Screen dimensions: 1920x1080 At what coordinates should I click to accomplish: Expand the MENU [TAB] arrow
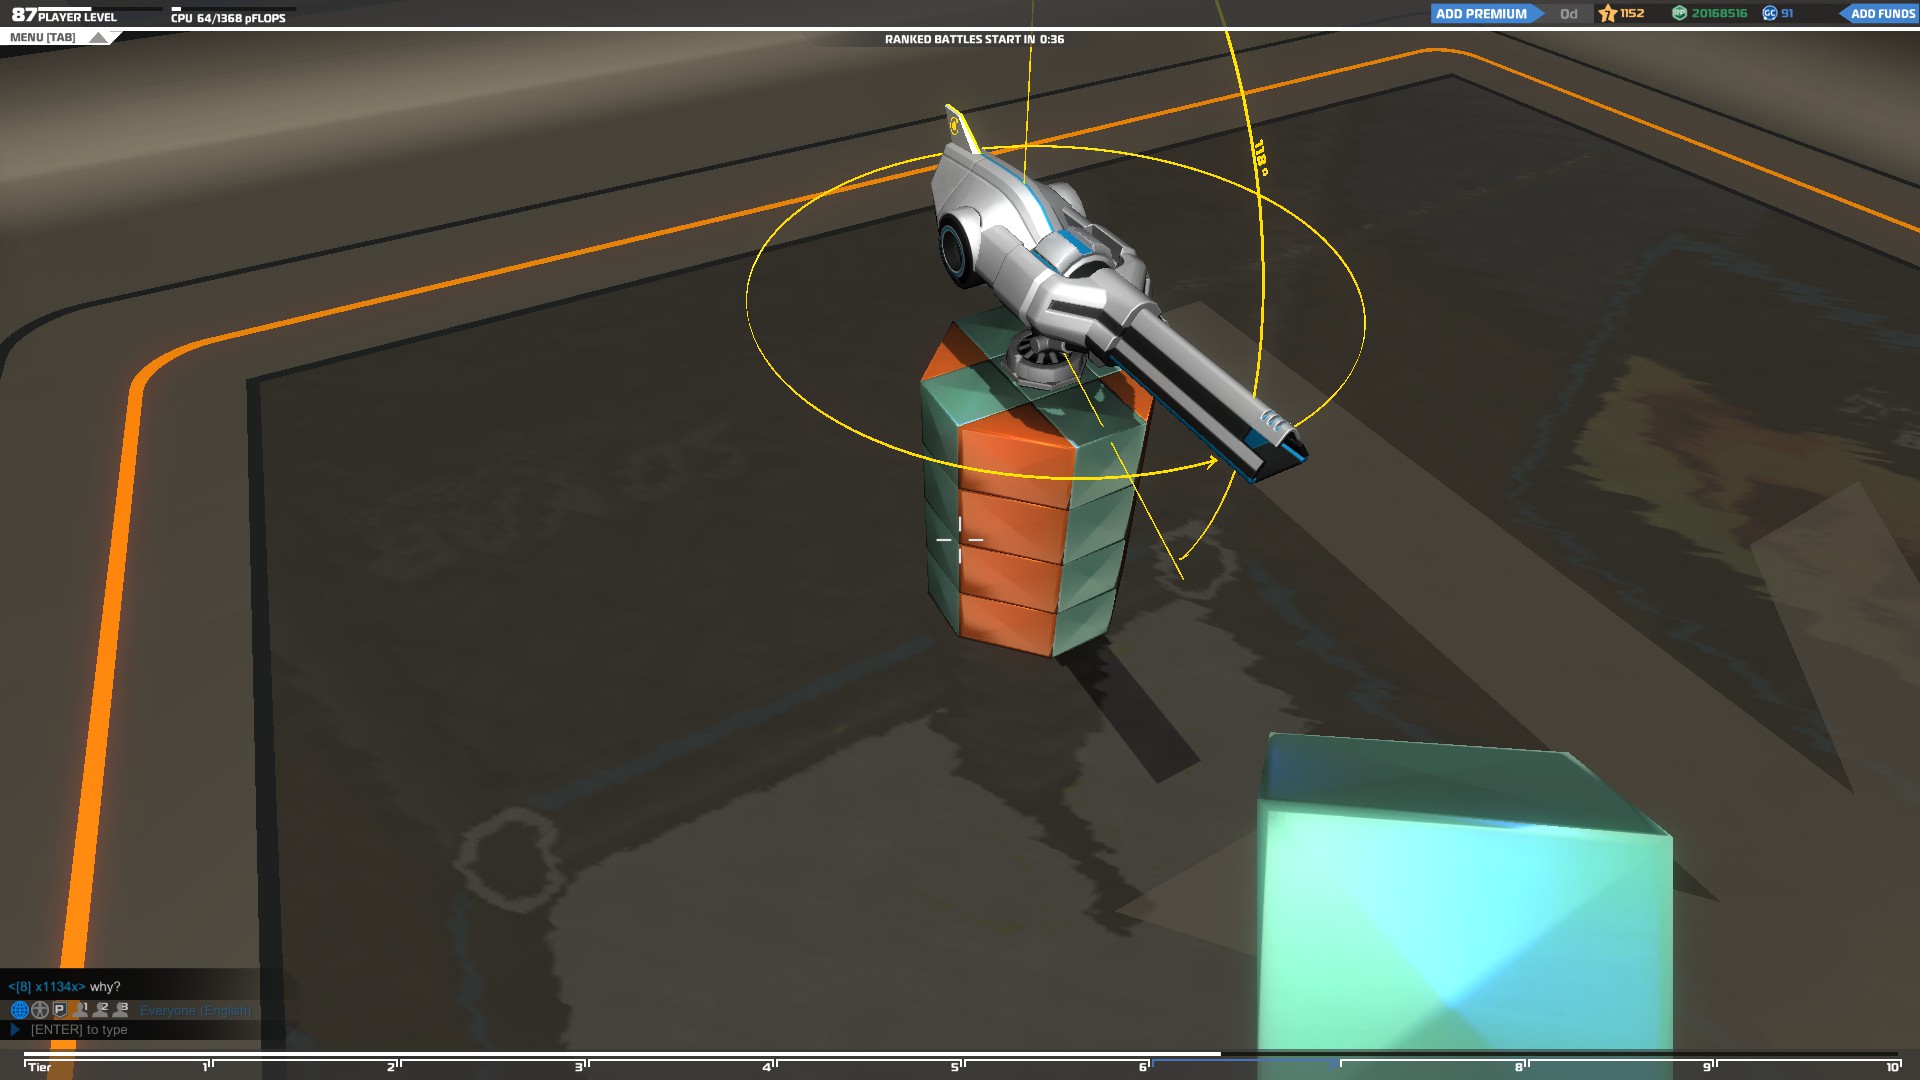point(97,38)
